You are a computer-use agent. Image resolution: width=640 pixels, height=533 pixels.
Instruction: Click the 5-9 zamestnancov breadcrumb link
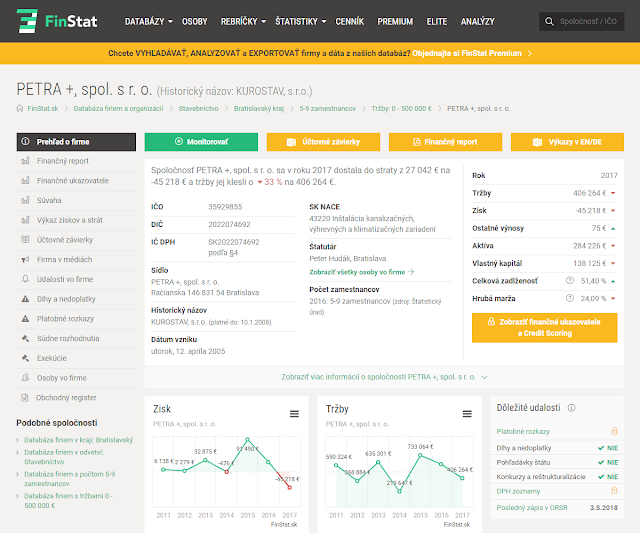pos(328,109)
